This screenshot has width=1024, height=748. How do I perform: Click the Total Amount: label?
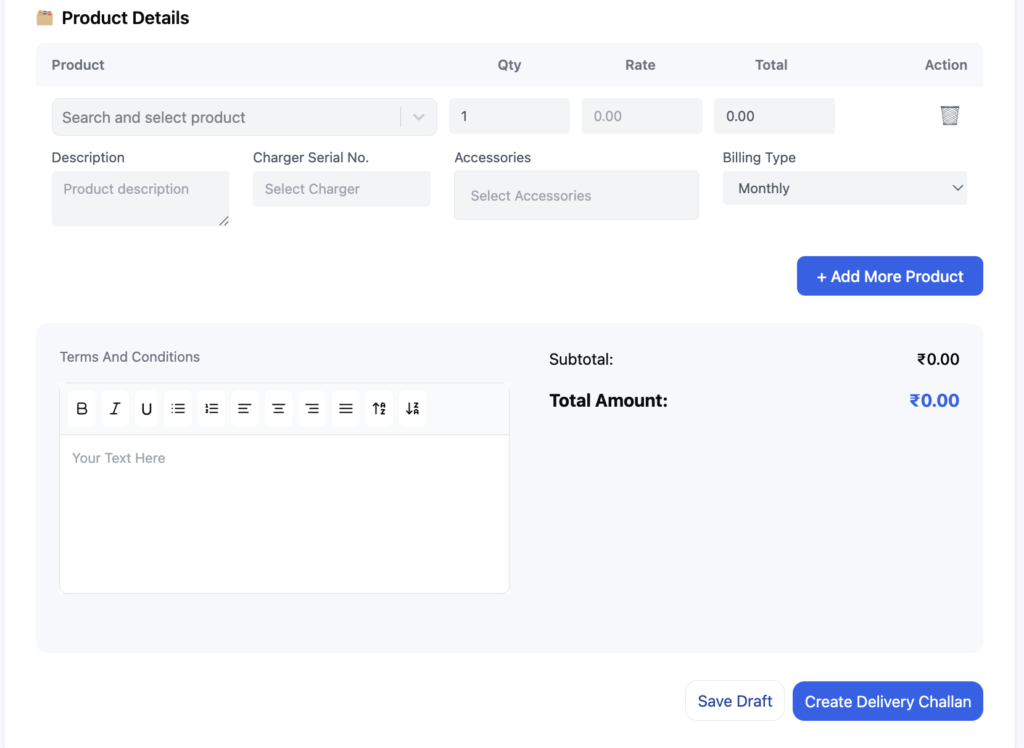(x=609, y=400)
